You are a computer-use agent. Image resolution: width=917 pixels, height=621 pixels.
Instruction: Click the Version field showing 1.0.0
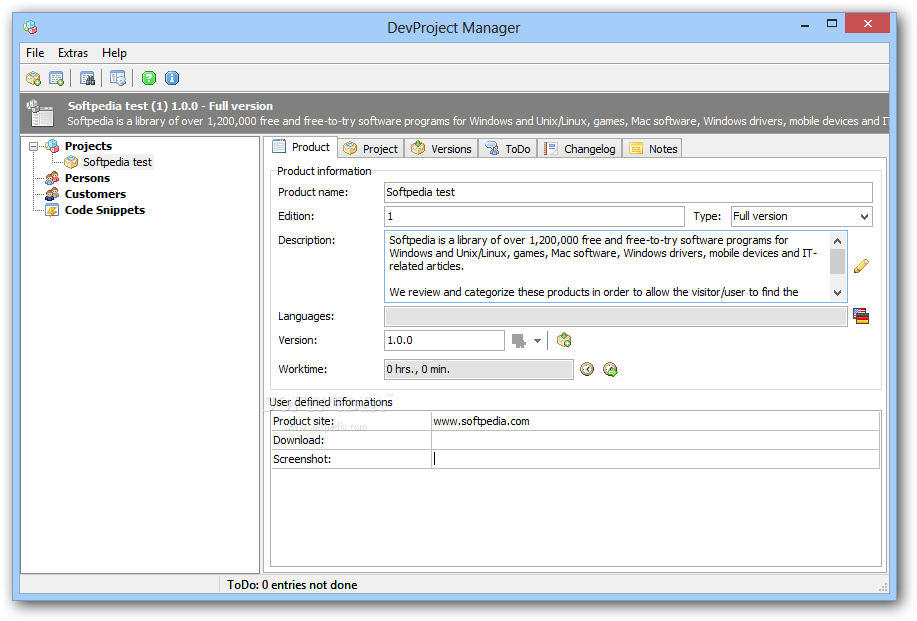click(444, 340)
